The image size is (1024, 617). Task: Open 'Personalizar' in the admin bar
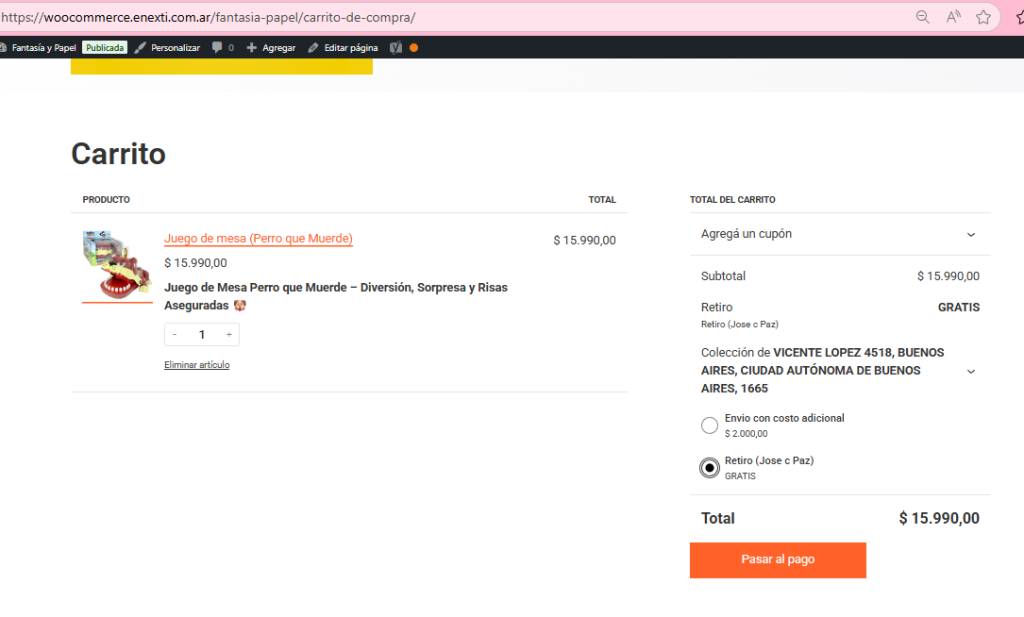(x=168, y=47)
